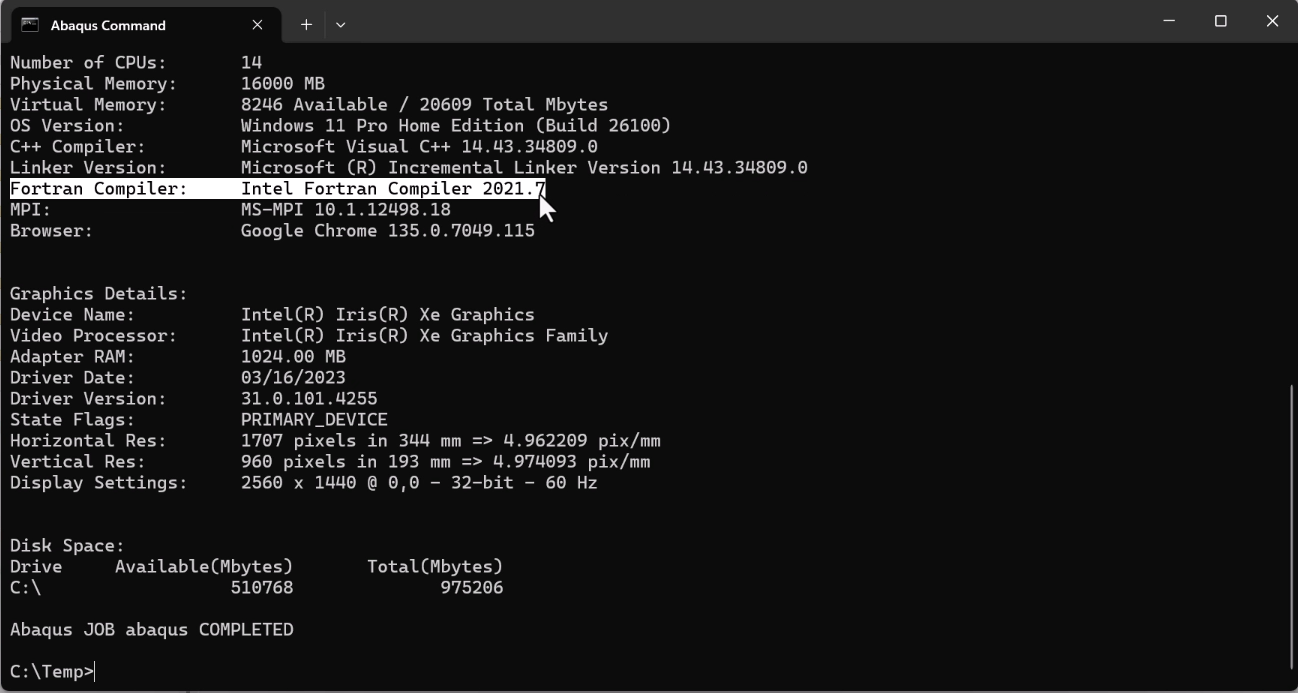Click the vertical scrollbar thumb

(1290, 525)
